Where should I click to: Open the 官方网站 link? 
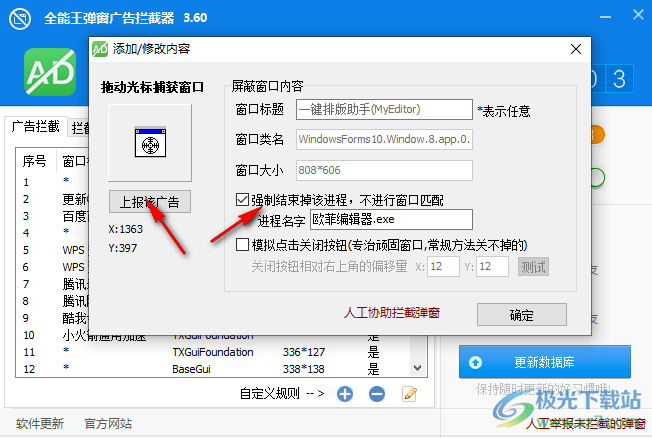point(108,424)
